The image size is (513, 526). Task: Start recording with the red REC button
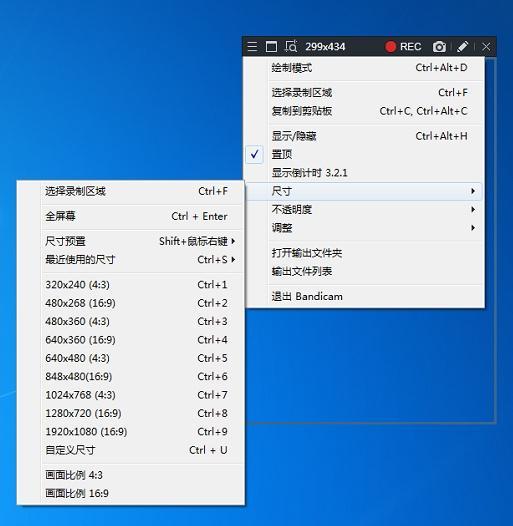pyautogui.click(x=403, y=46)
